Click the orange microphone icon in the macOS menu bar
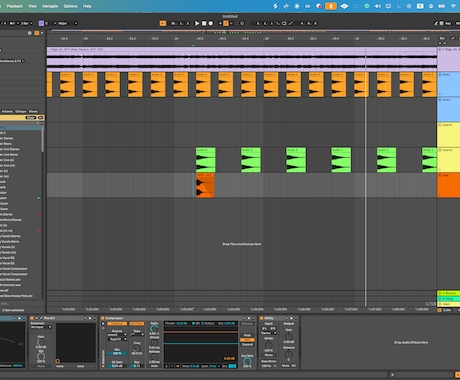 [x=331, y=6]
